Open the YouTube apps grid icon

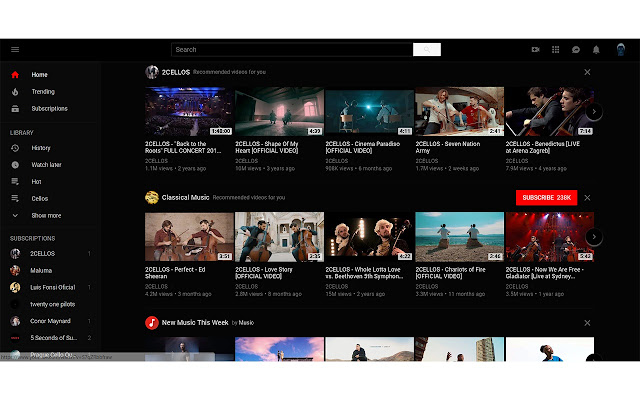(556, 49)
